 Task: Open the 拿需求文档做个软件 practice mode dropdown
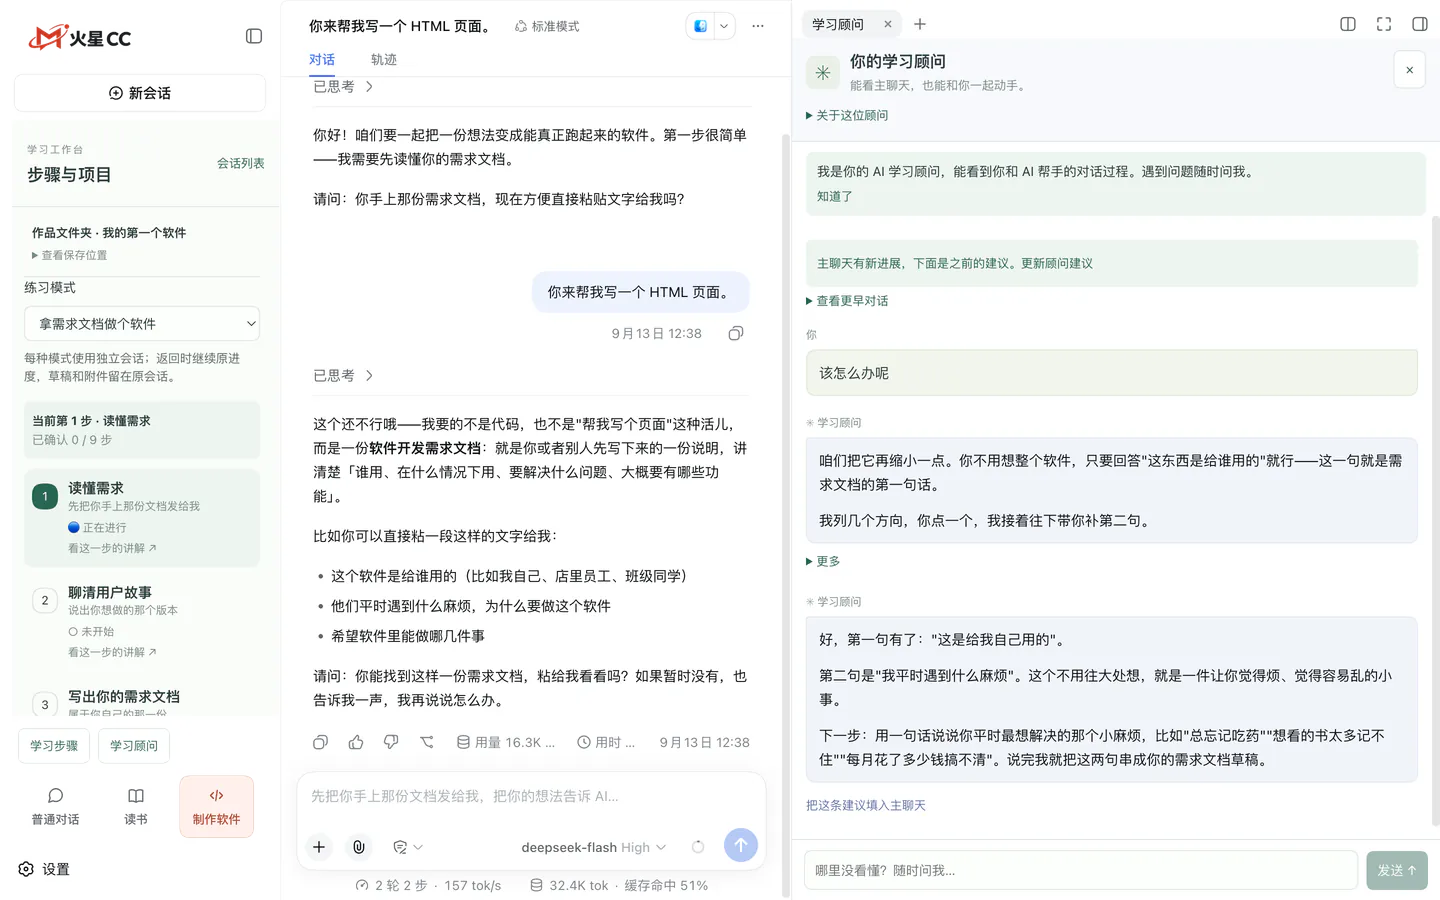pyautogui.click(x=142, y=324)
